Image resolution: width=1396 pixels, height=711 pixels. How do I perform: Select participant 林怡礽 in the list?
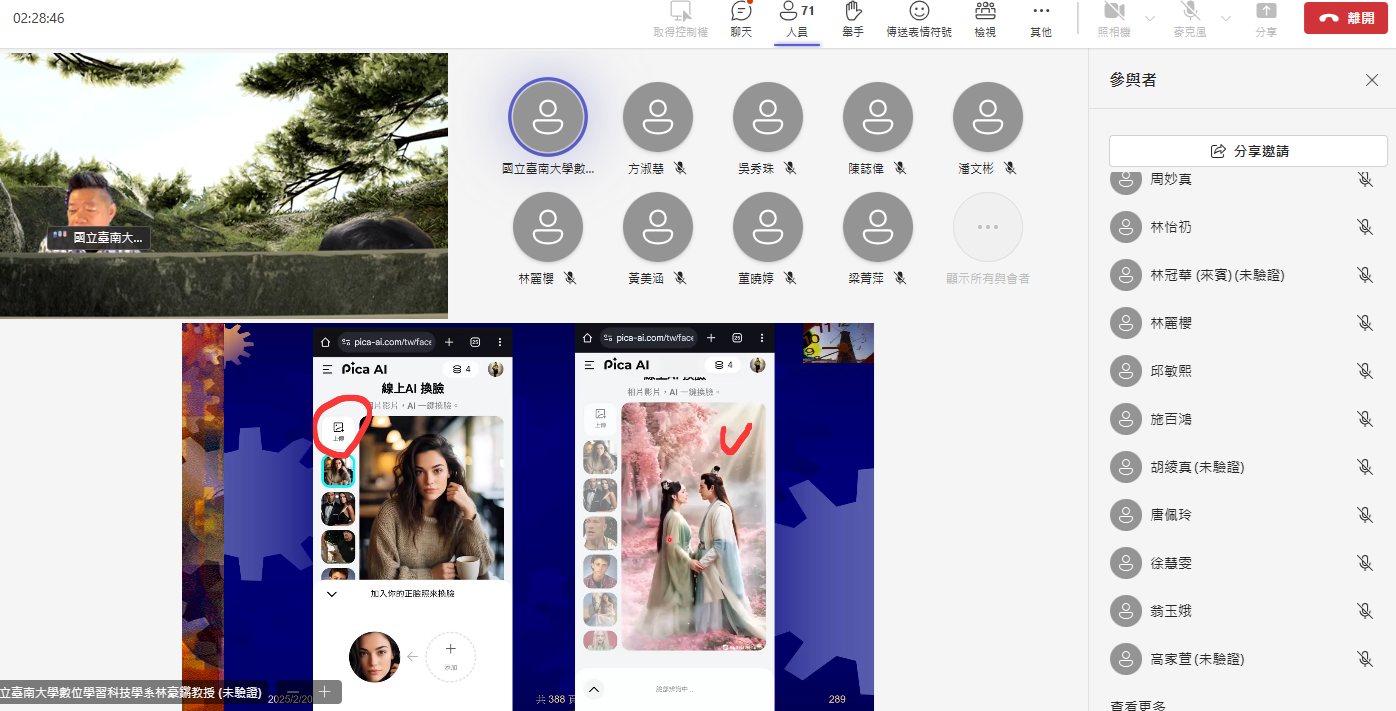pos(1242,227)
